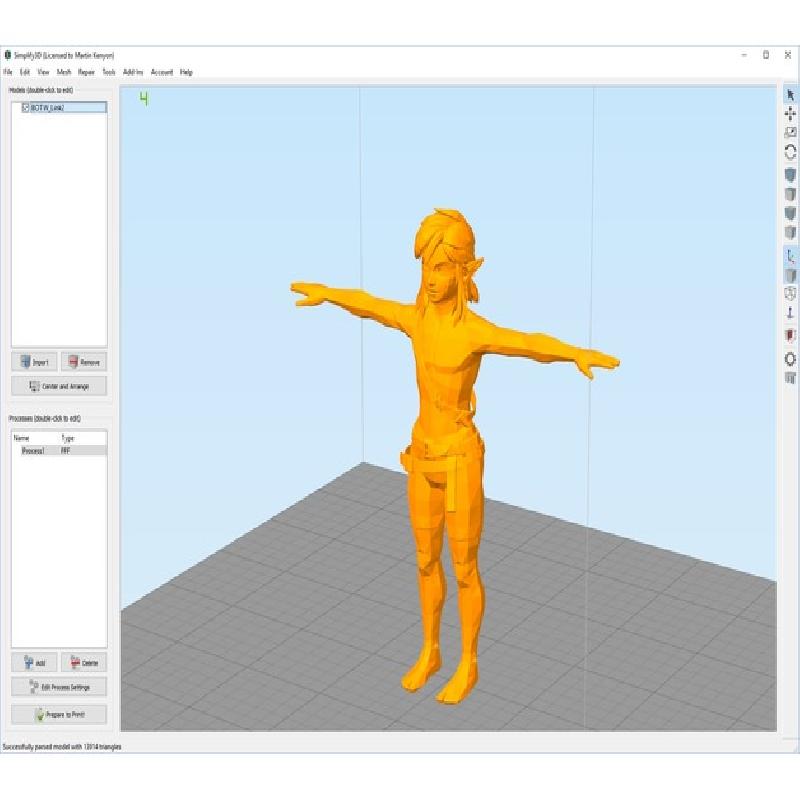This screenshot has height=800, width=800.
Task: Select the arrow selection tool
Action: click(x=790, y=94)
